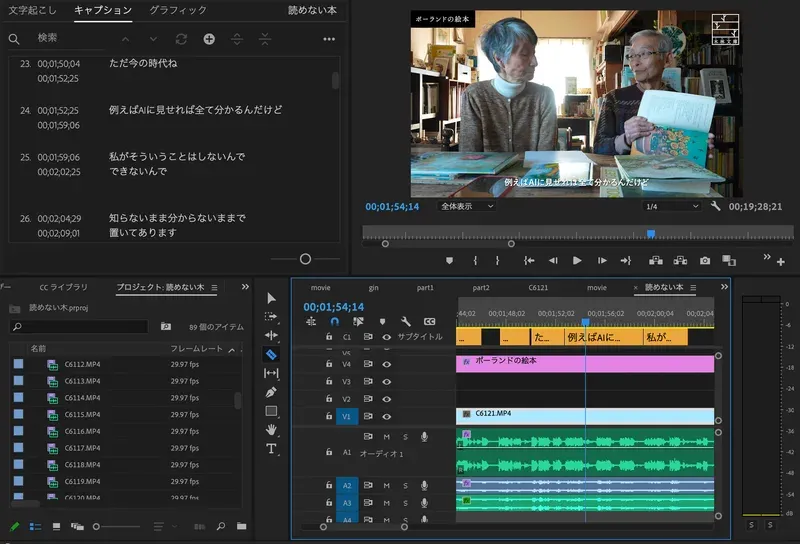Image resolution: width=800 pixels, height=544 pixels.
Task: Open the CC ライブラリ panel tab
Action: coord(64,287)
